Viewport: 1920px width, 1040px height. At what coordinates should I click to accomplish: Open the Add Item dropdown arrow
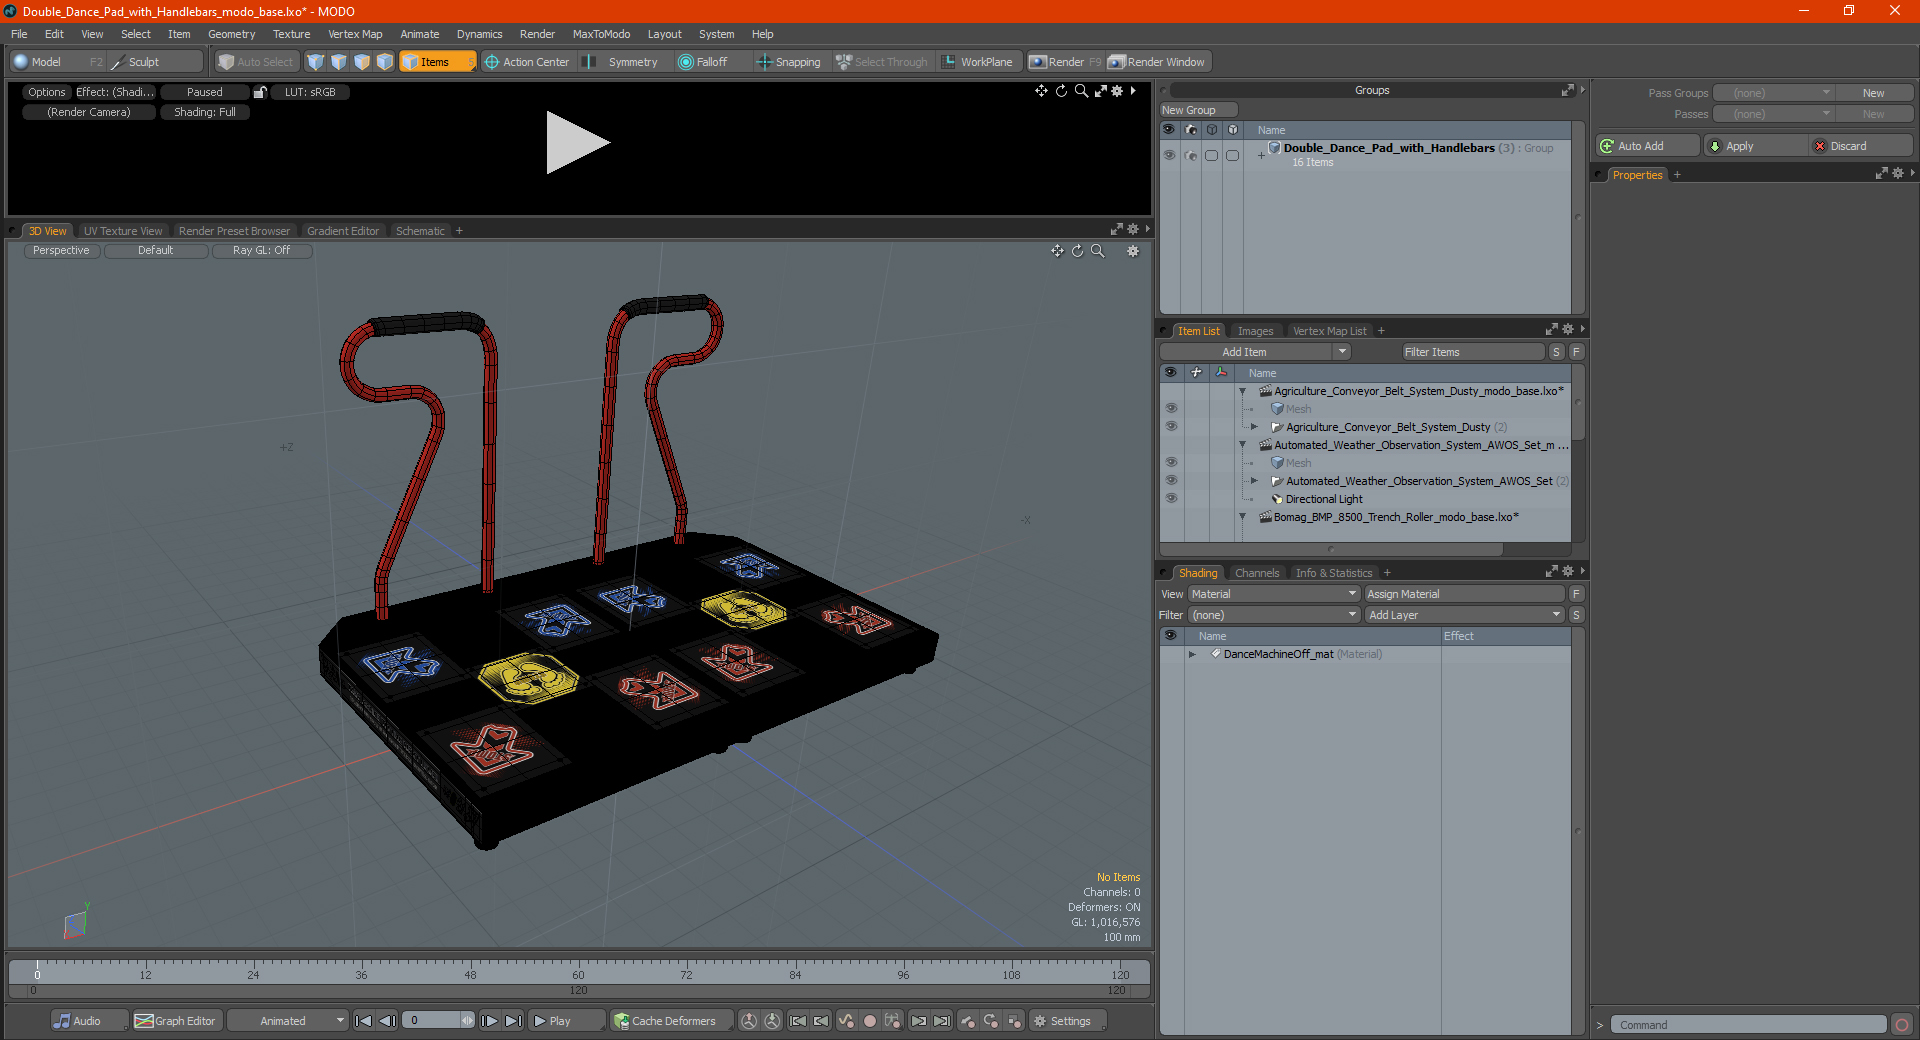pos(1342,352)
